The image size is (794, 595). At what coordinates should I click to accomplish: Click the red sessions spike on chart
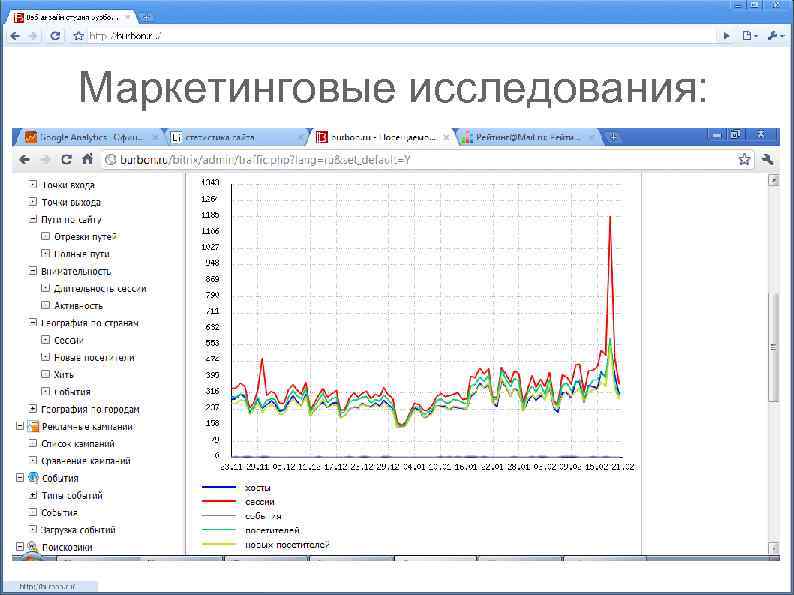pos(610,218)
